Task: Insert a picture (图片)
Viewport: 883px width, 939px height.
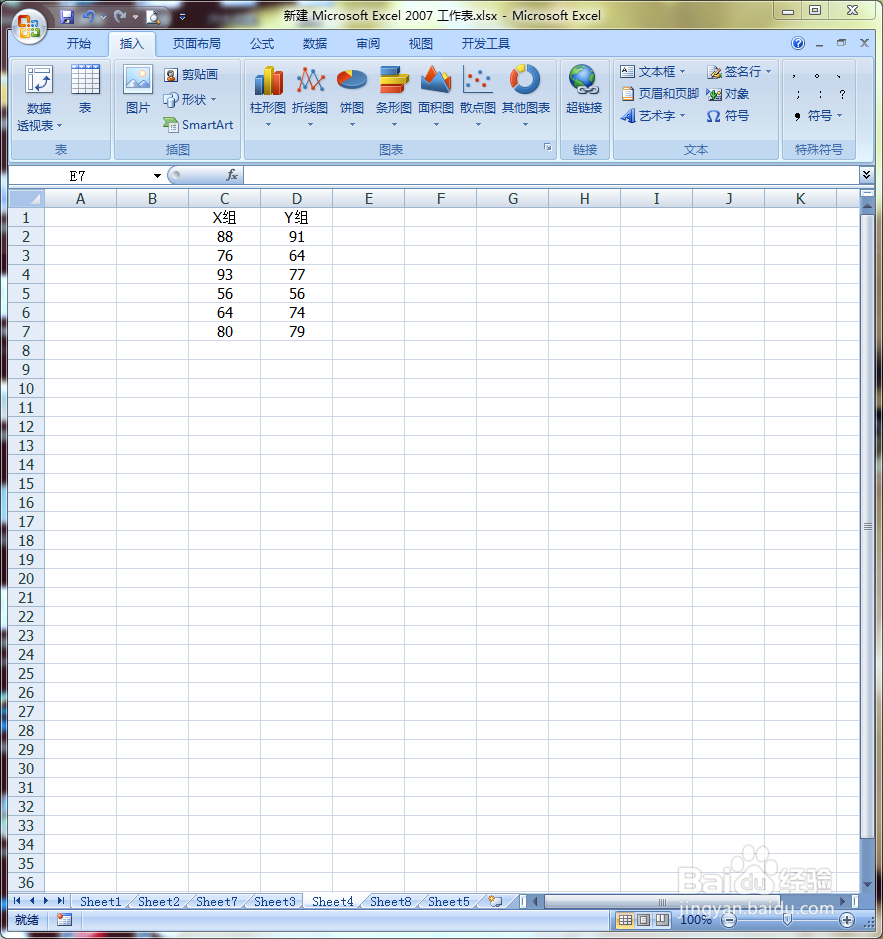Action: click(138, 89)
